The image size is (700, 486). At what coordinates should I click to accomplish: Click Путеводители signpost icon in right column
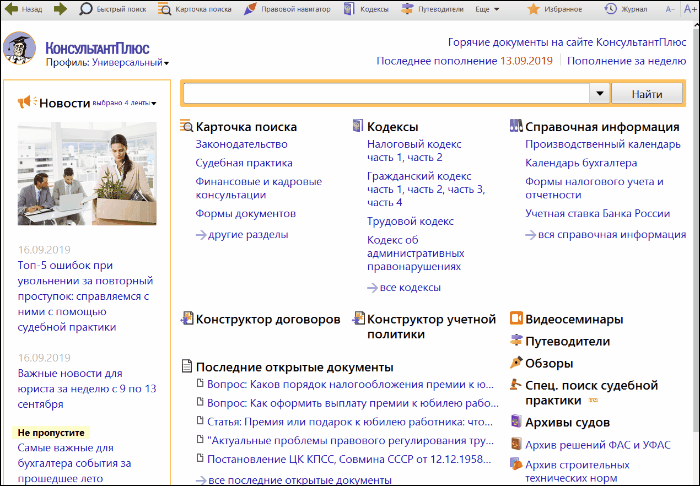click(516, 341)
